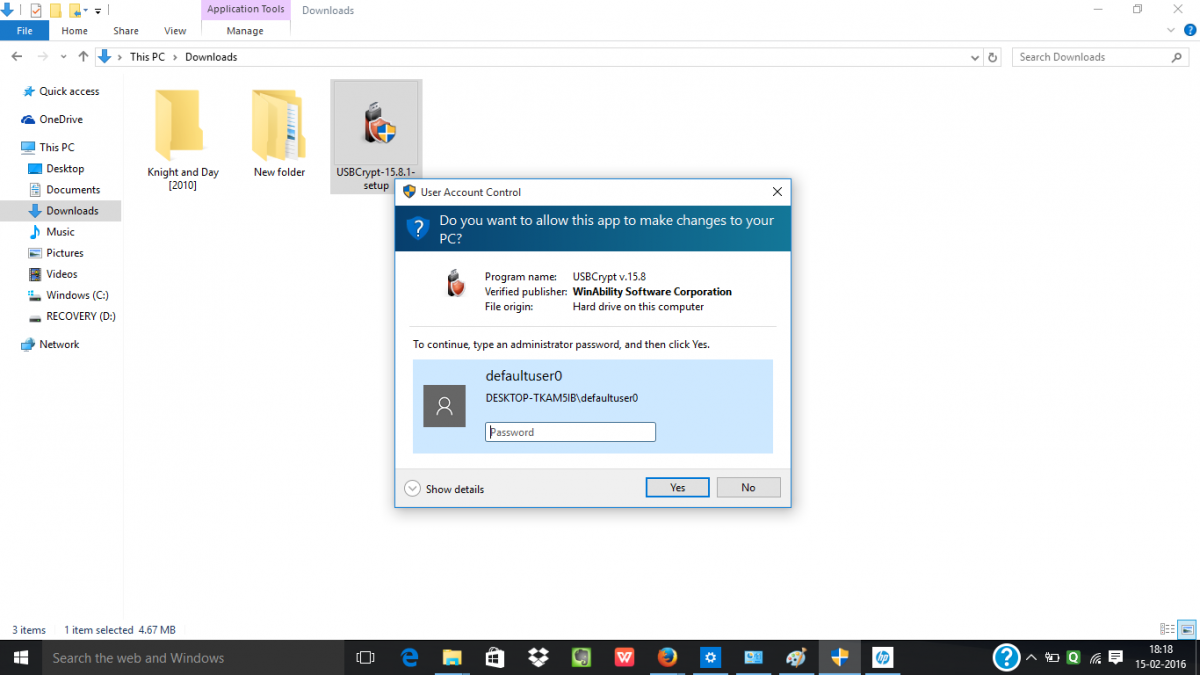The image size is (1200, 675).
Task: Click the Search the web and Windows box
Action: point(192,657)
